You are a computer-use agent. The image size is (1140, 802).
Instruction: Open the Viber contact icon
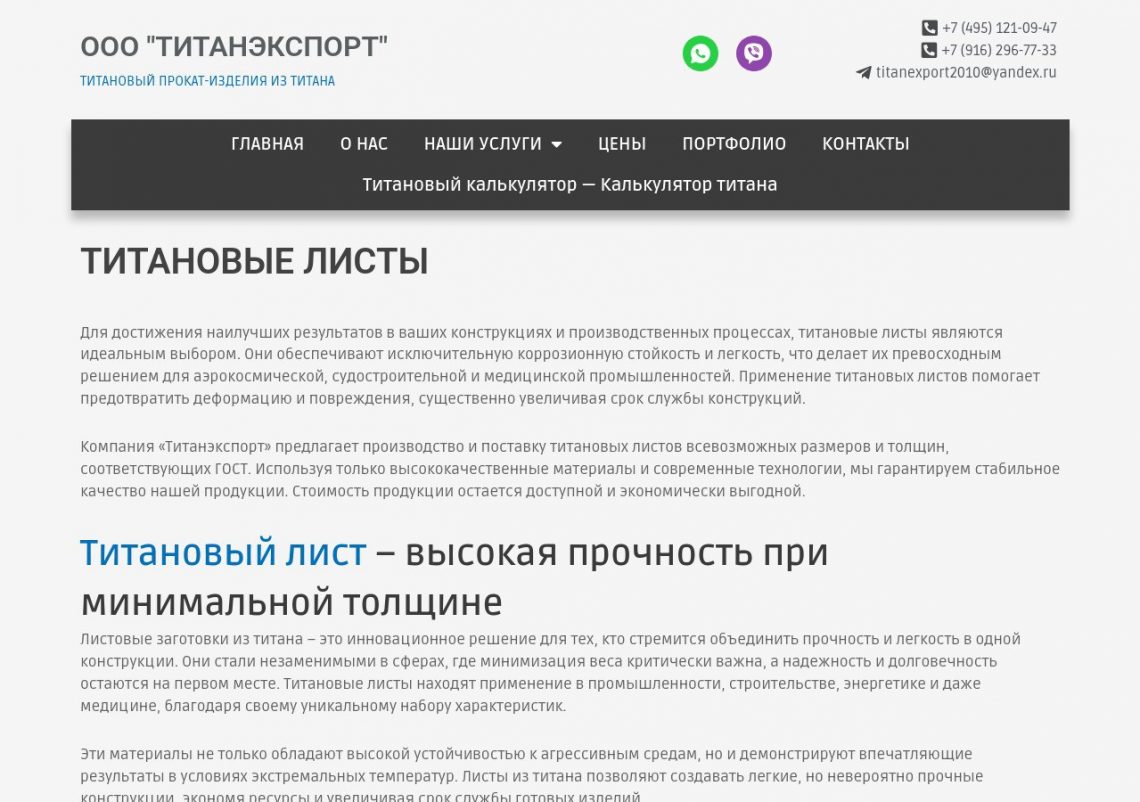754,54
